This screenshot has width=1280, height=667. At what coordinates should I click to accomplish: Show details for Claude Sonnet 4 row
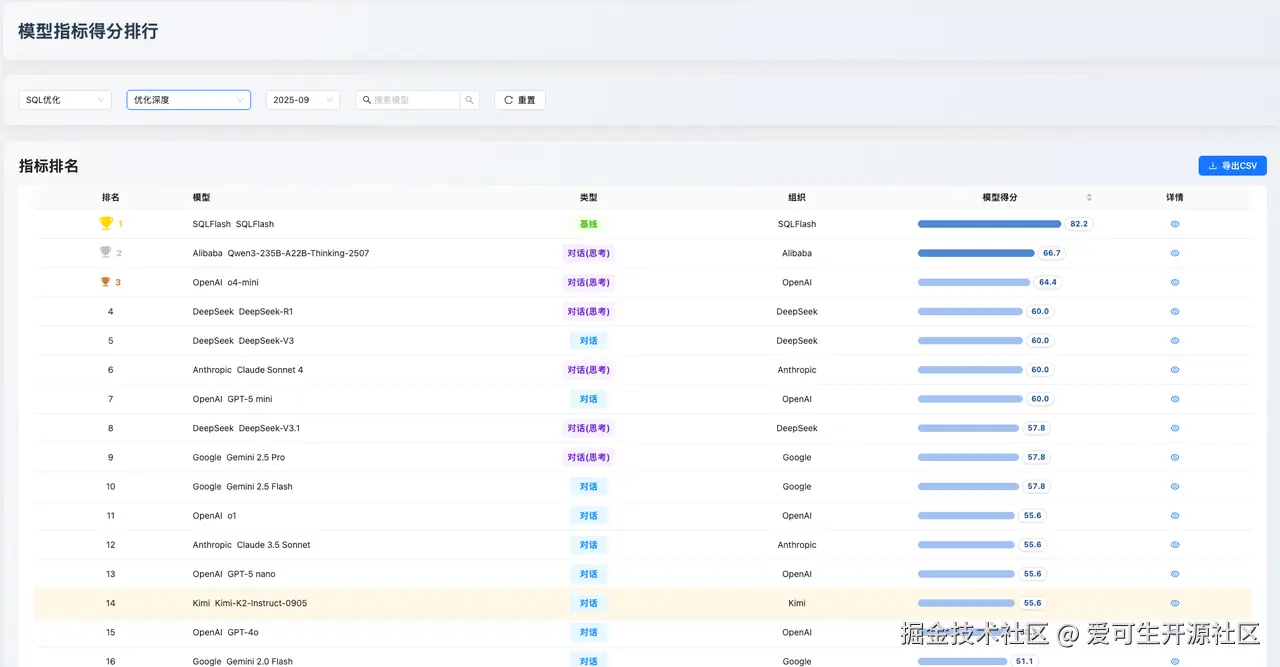click(1175, 370)
